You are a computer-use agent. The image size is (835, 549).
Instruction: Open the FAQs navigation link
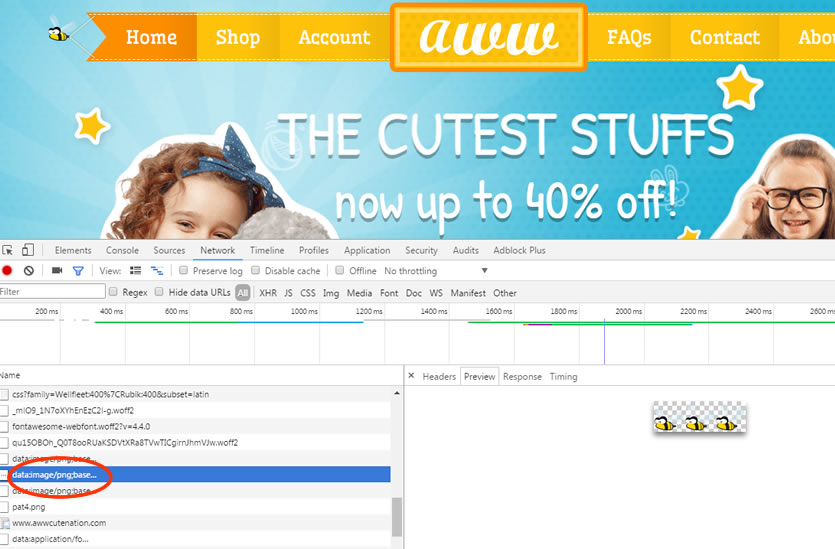(x=629, y=37)
